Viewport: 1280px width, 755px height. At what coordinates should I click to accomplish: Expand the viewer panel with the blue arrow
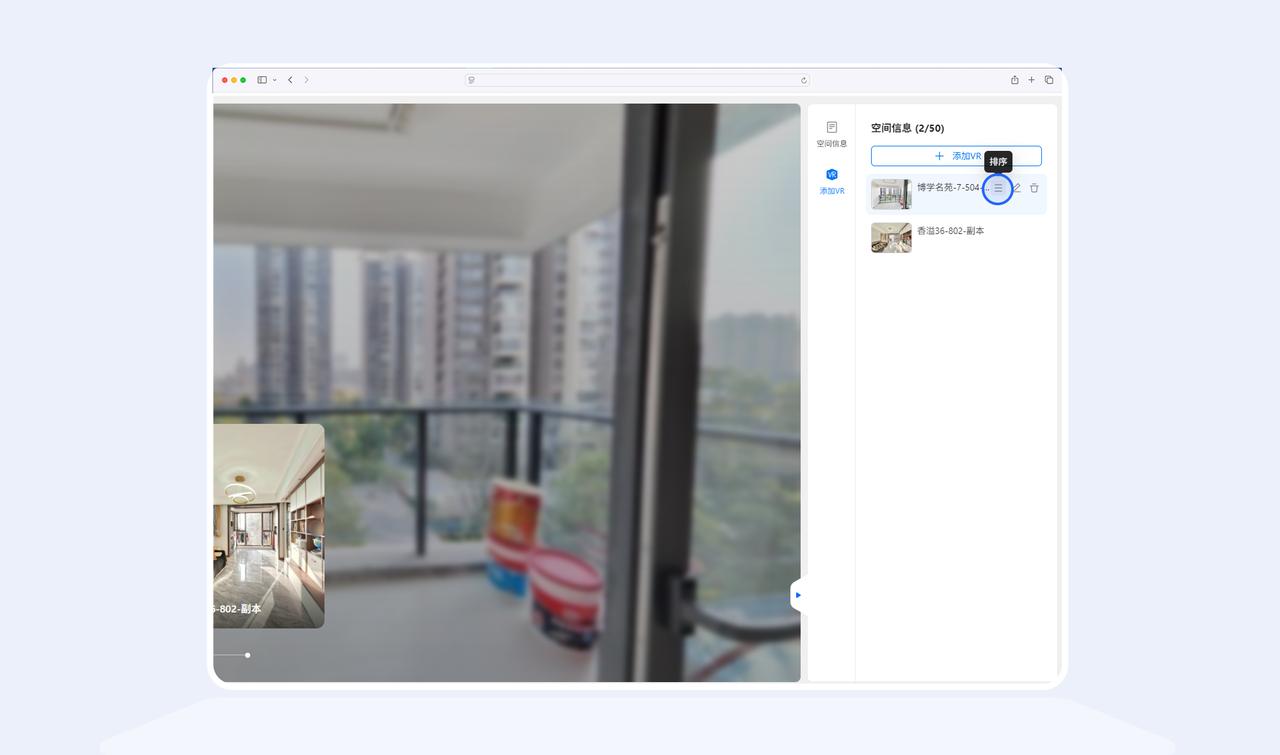797,594
